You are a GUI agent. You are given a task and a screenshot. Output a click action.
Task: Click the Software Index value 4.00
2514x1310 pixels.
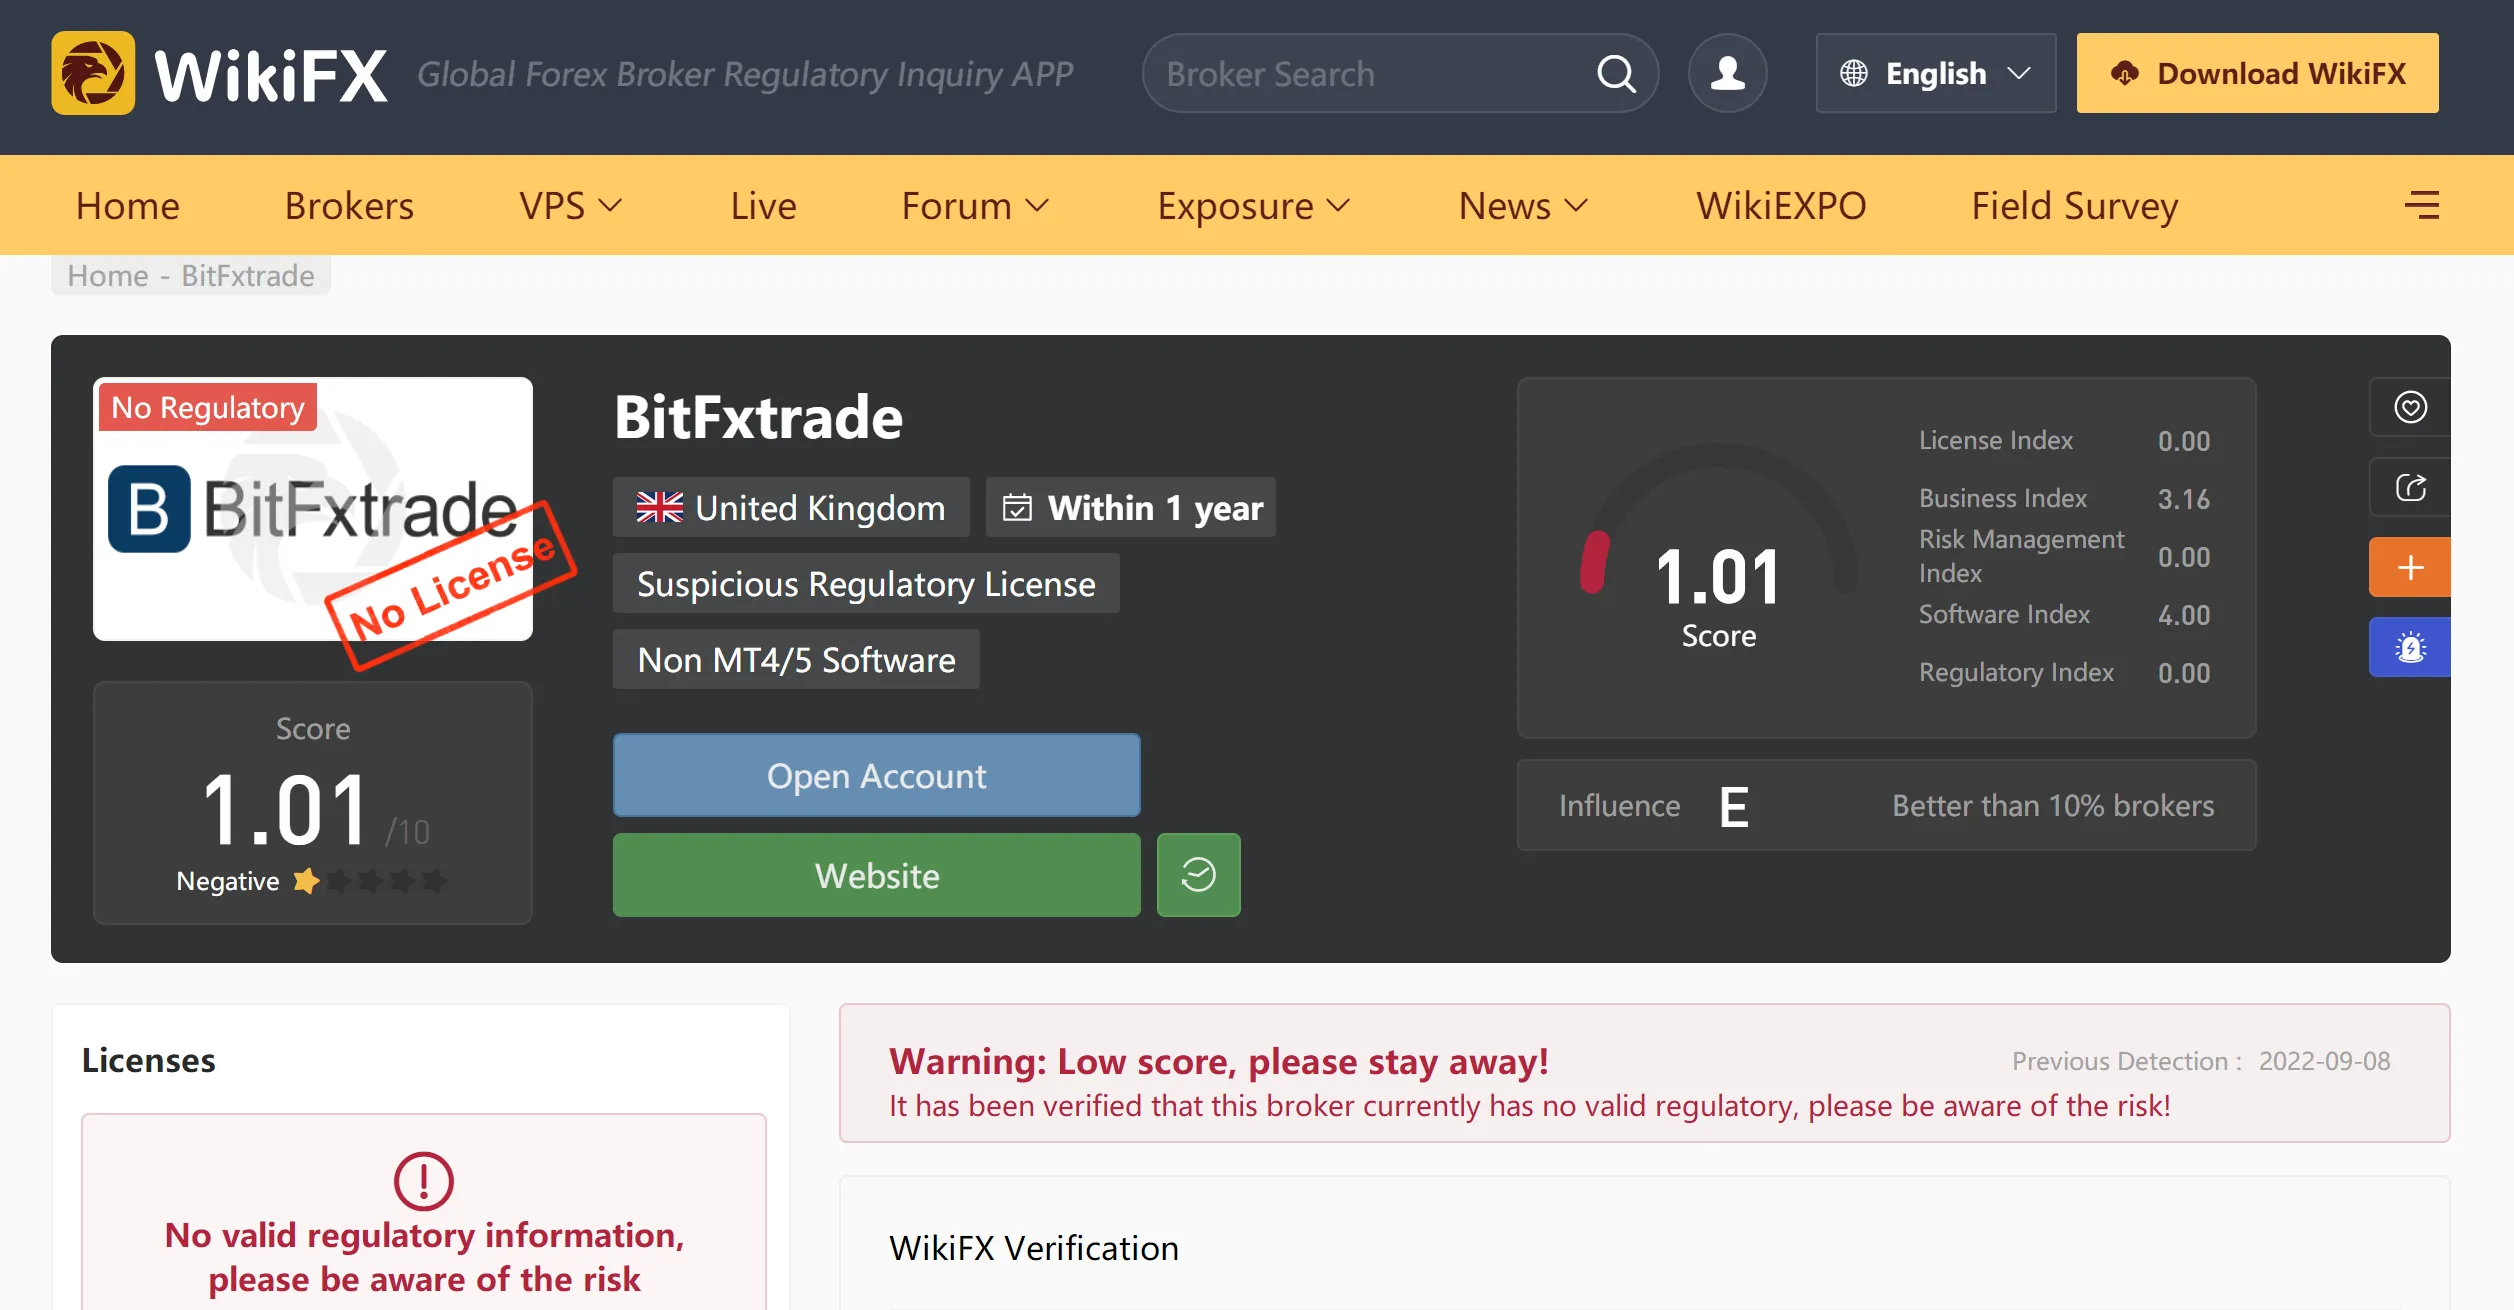click(x=2184, y=615)
